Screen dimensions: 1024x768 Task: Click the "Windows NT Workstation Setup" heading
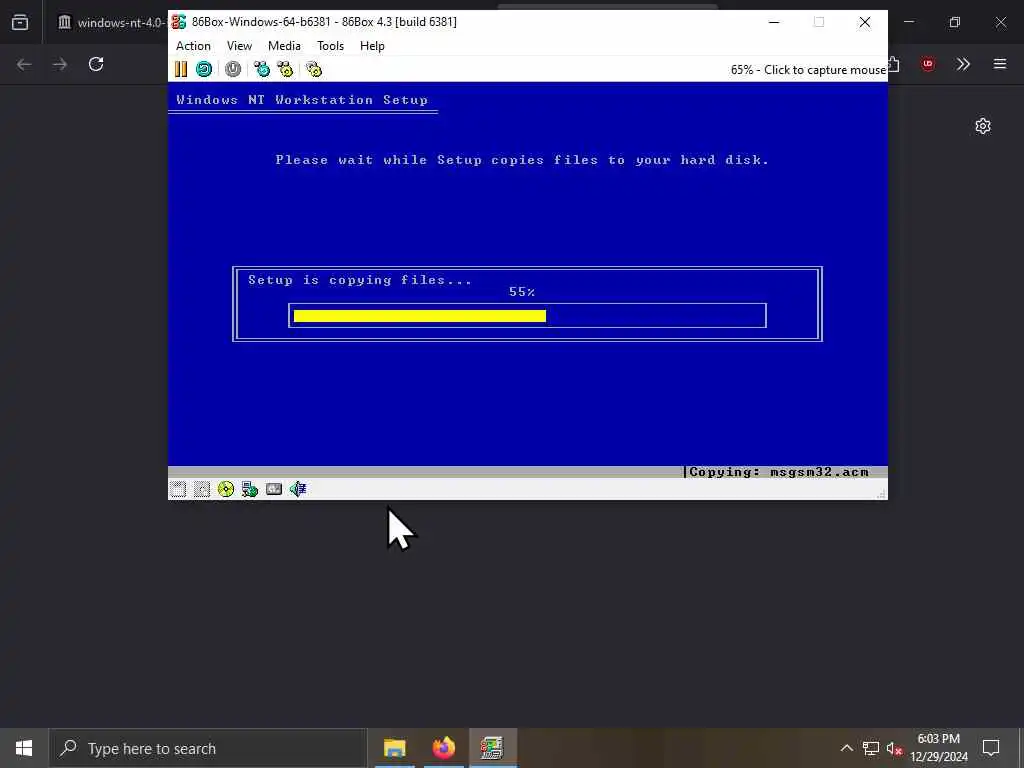pyautogui.click(x=302, y=100)
